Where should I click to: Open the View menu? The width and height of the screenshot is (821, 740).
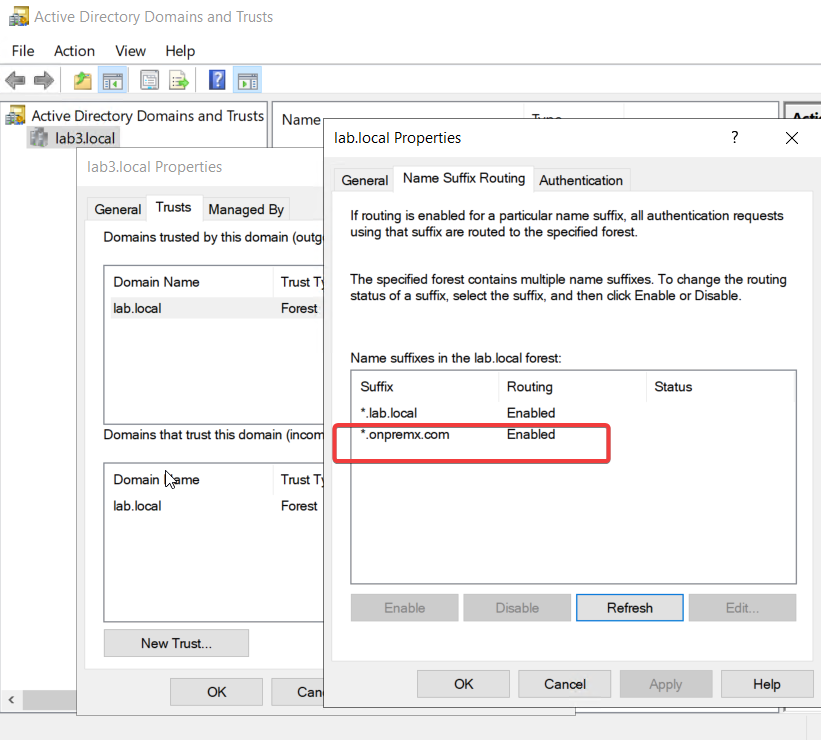pos(130,51)
